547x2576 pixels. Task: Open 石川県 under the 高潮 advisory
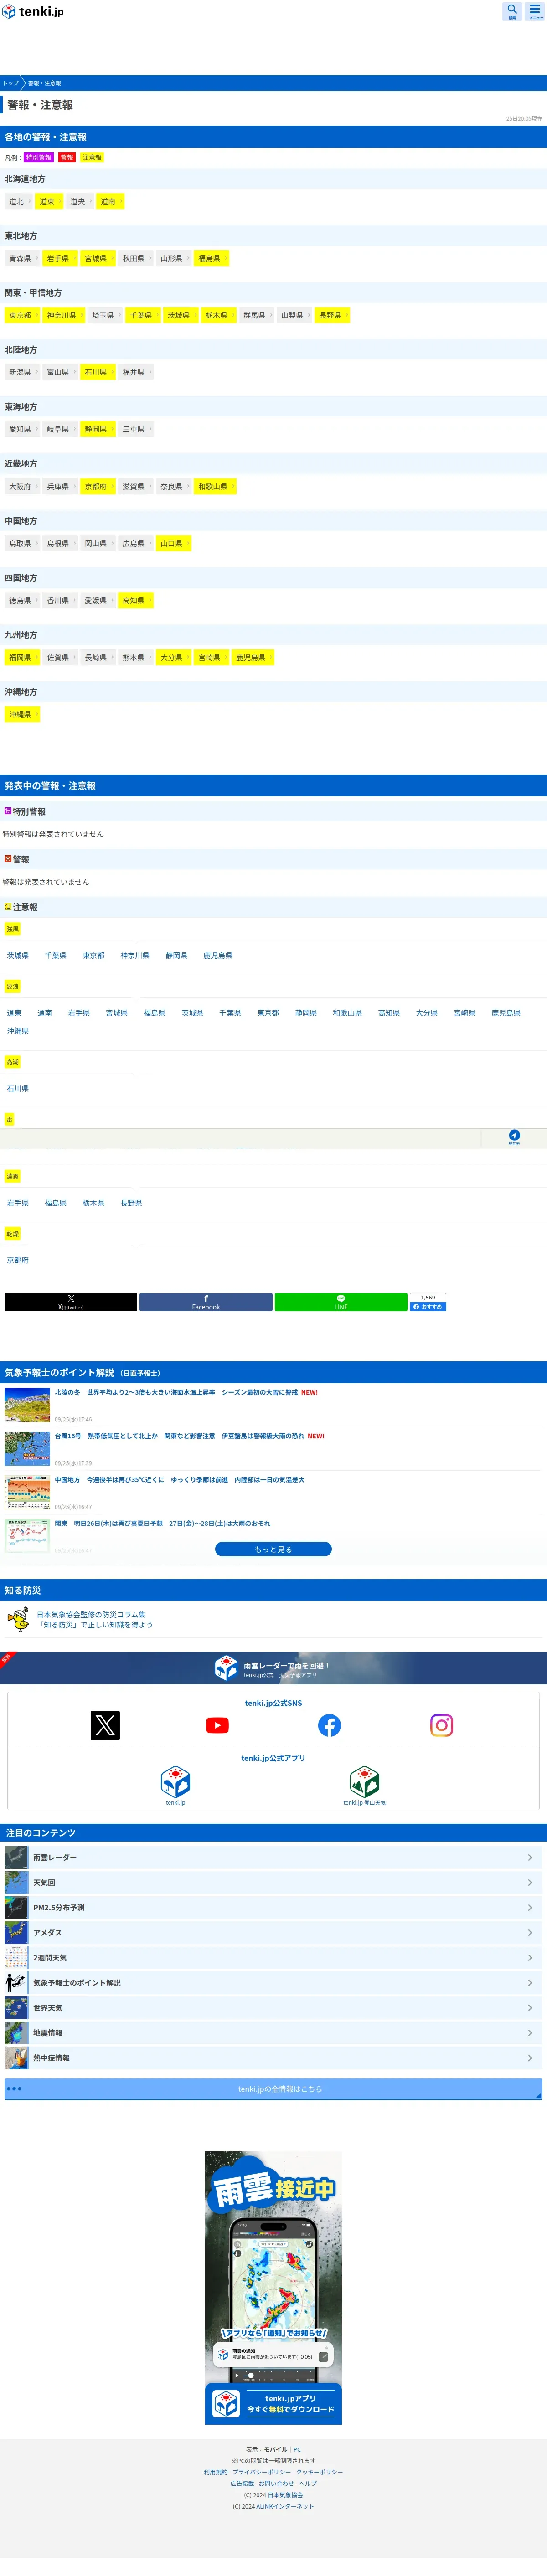click(18, 1088)
